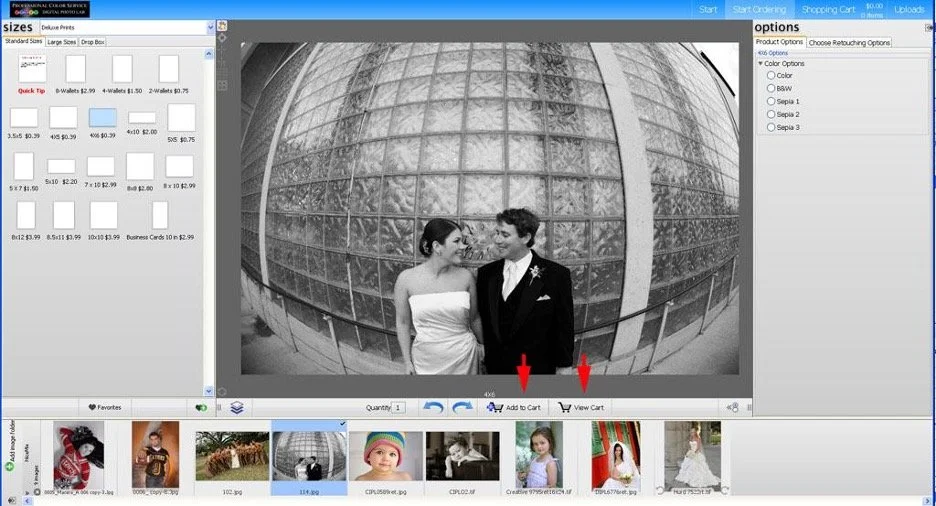Click sizes panel scroll up arrow

pos(208,54)
